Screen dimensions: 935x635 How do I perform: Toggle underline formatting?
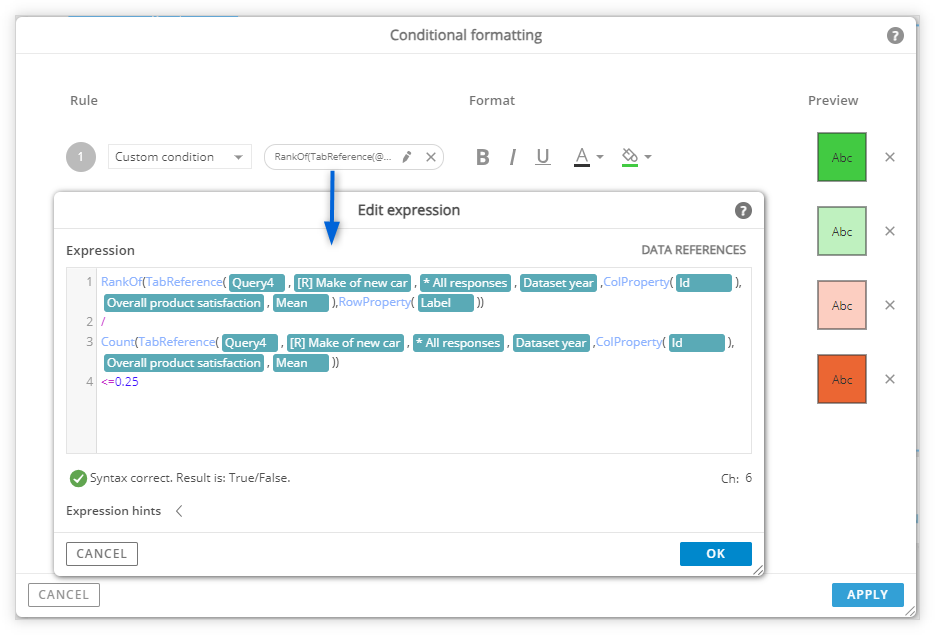point(543,157)
